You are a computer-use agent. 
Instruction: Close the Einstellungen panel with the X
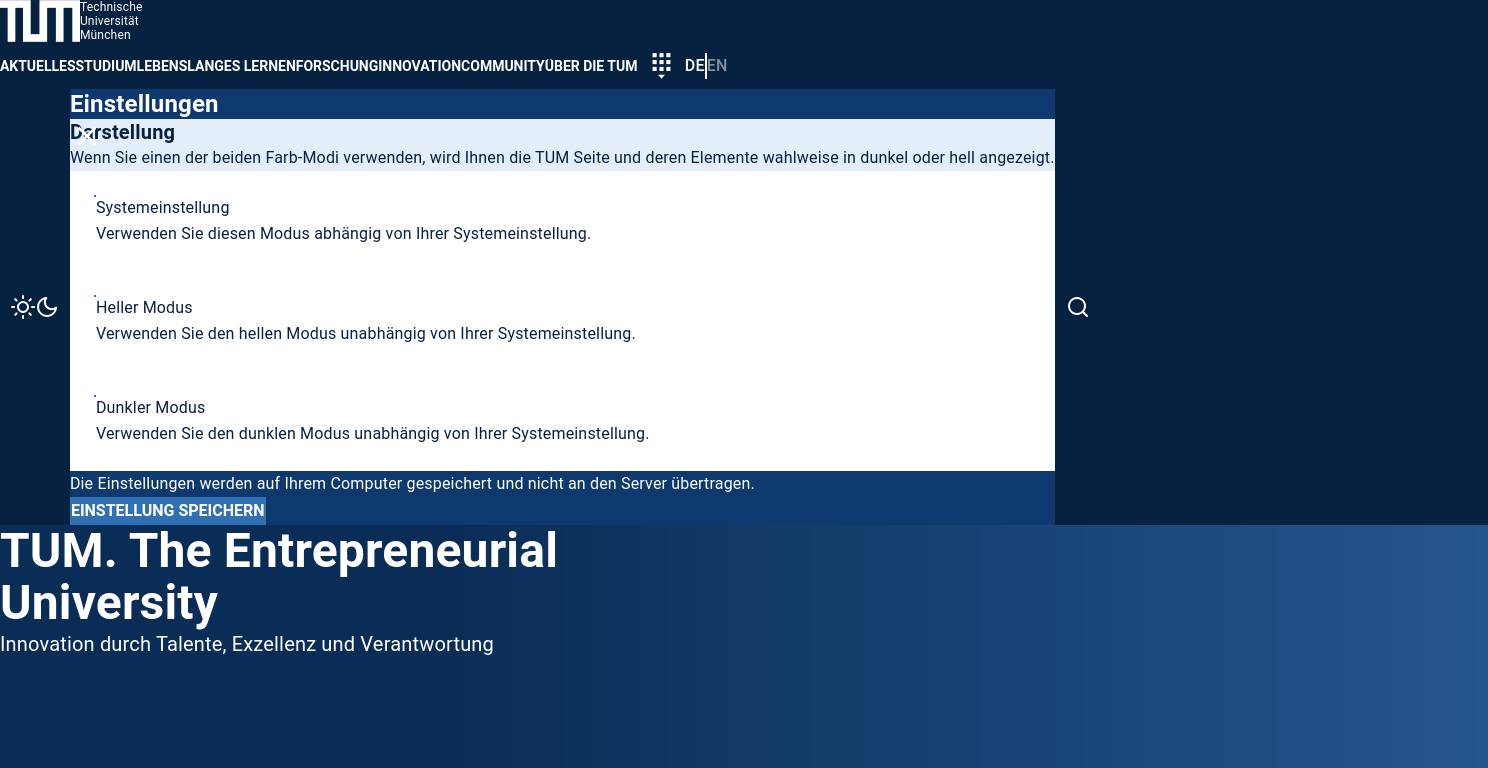[87, 136]
